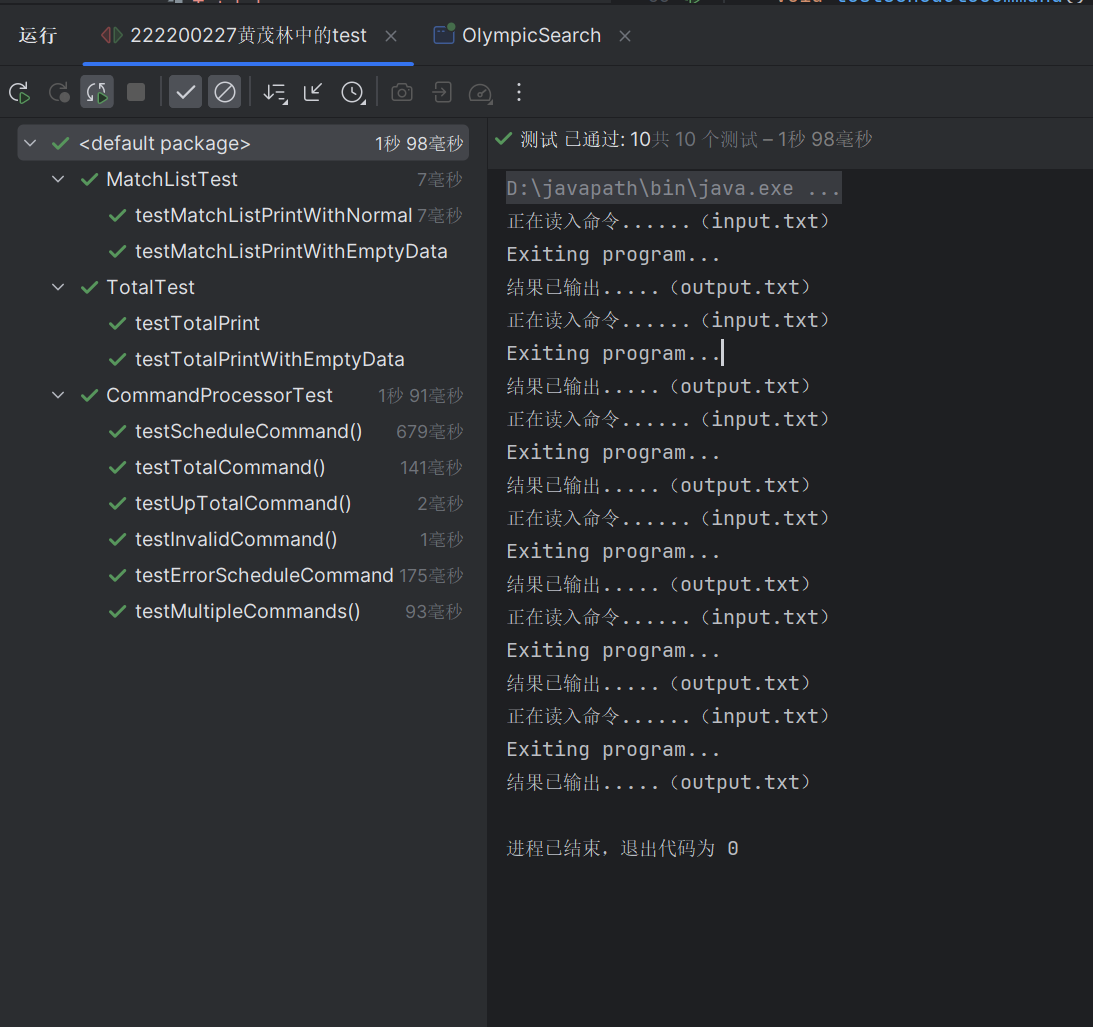Screen dimensions: 1093x1027
Task: Click the profiler speedometer icon
Action: tap(481, 93)
